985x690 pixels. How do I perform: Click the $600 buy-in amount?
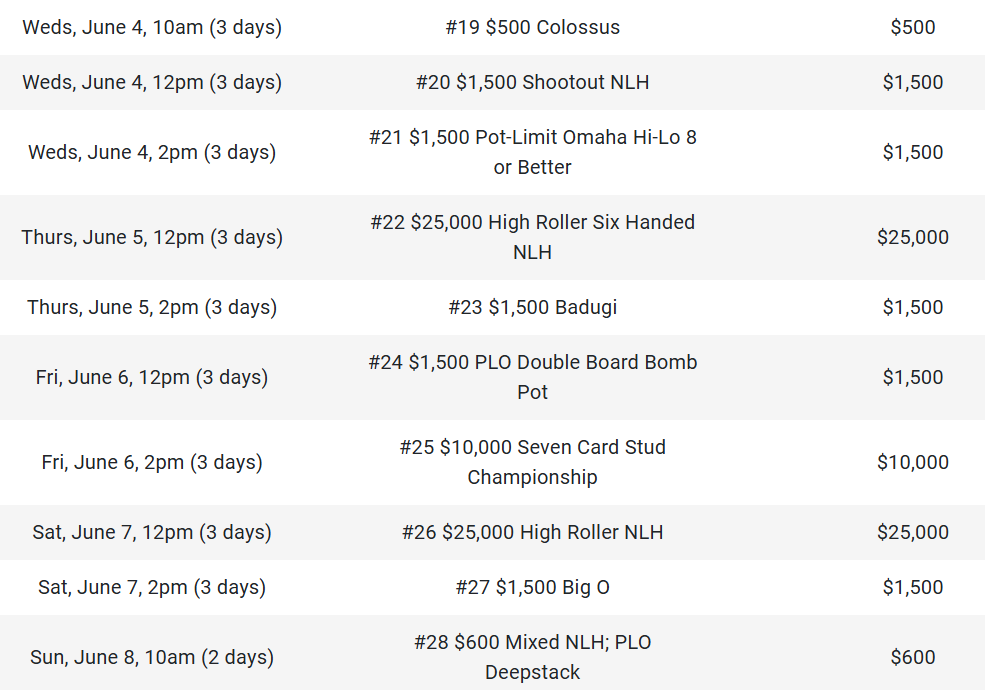point(912,657)
